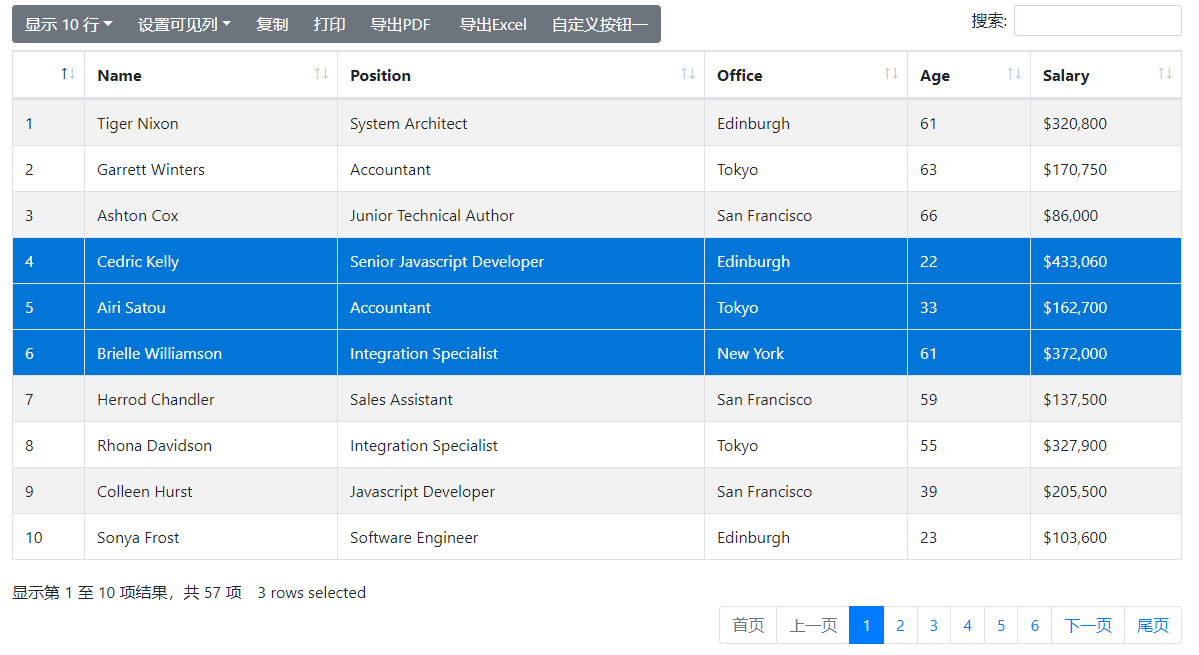1199x655 pixels.
Task: Sort by Office using sort arrows
Action: tap(891, 74)
